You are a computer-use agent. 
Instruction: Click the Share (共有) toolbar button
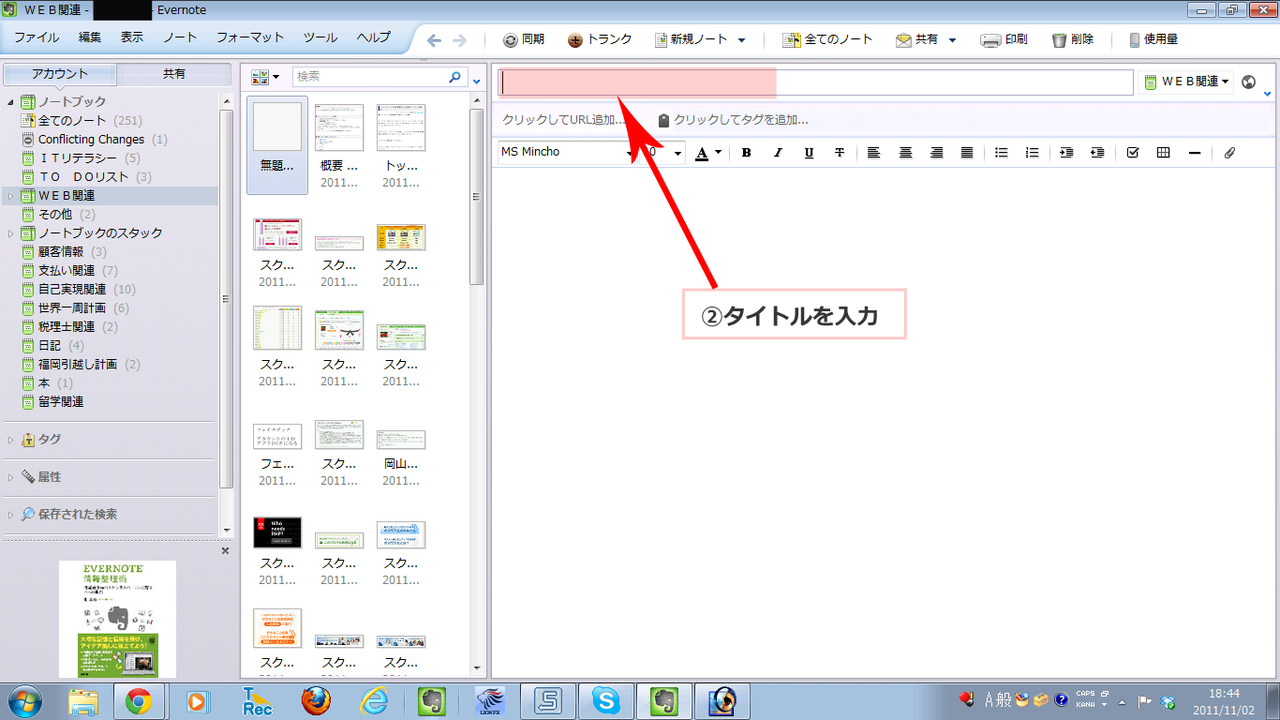click(918, 40)
